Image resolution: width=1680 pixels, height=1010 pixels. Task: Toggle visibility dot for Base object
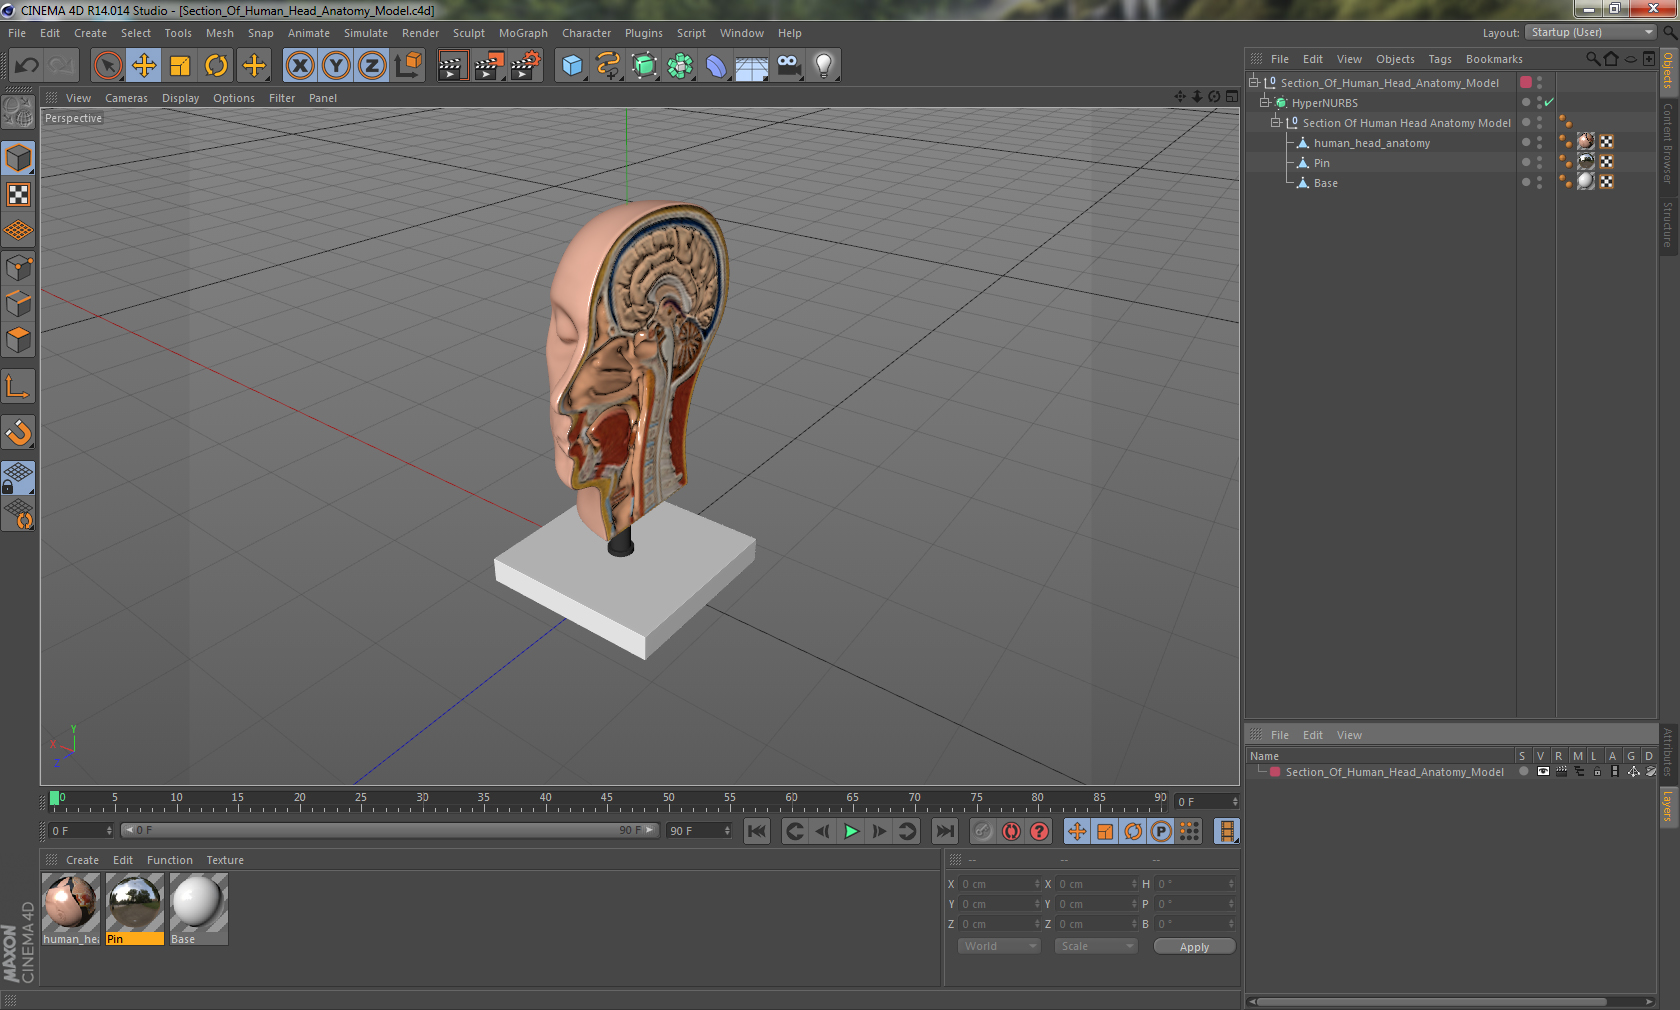tap(1539, 178)
